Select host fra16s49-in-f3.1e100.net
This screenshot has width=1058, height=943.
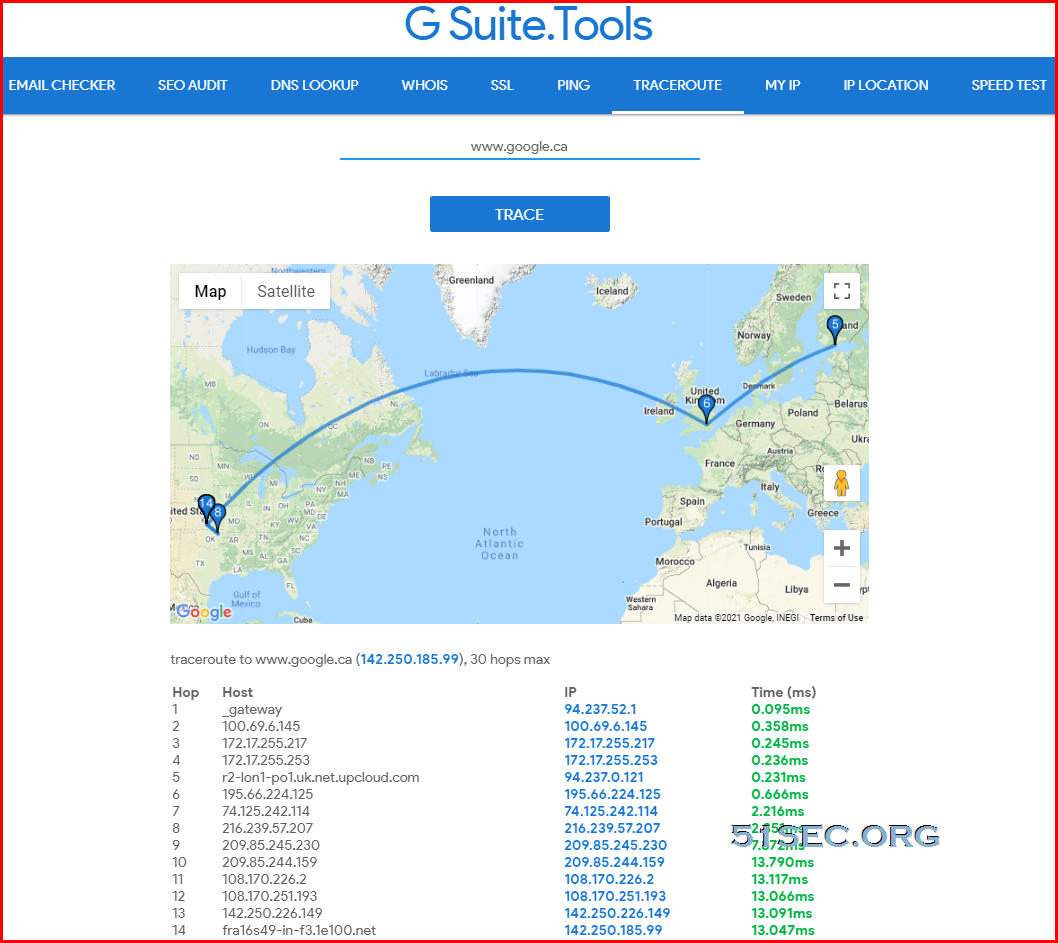(x=299, y=930)
